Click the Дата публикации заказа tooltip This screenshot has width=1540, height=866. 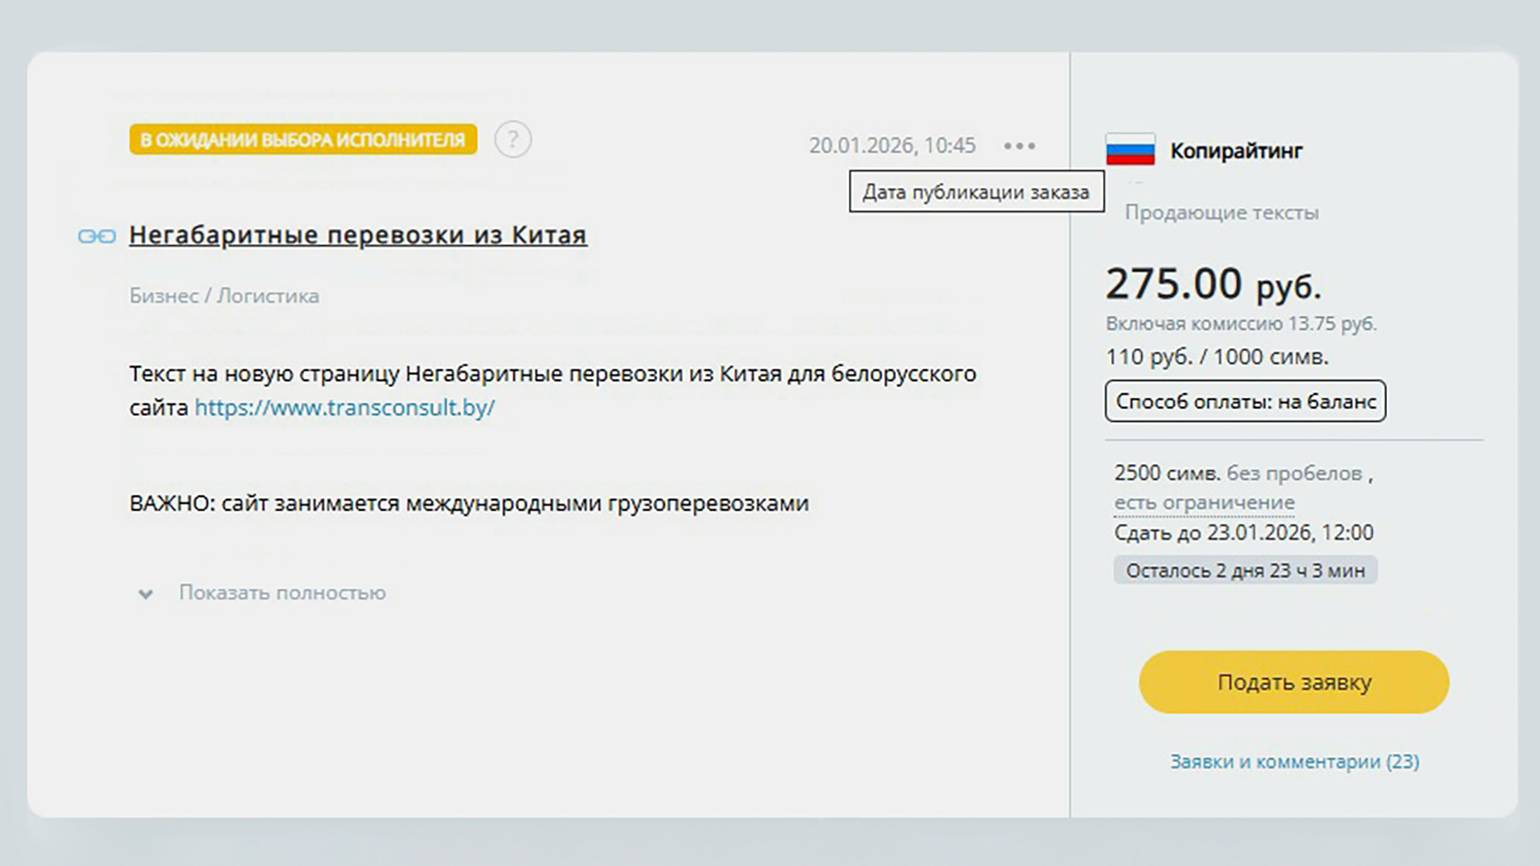(976, 192)
